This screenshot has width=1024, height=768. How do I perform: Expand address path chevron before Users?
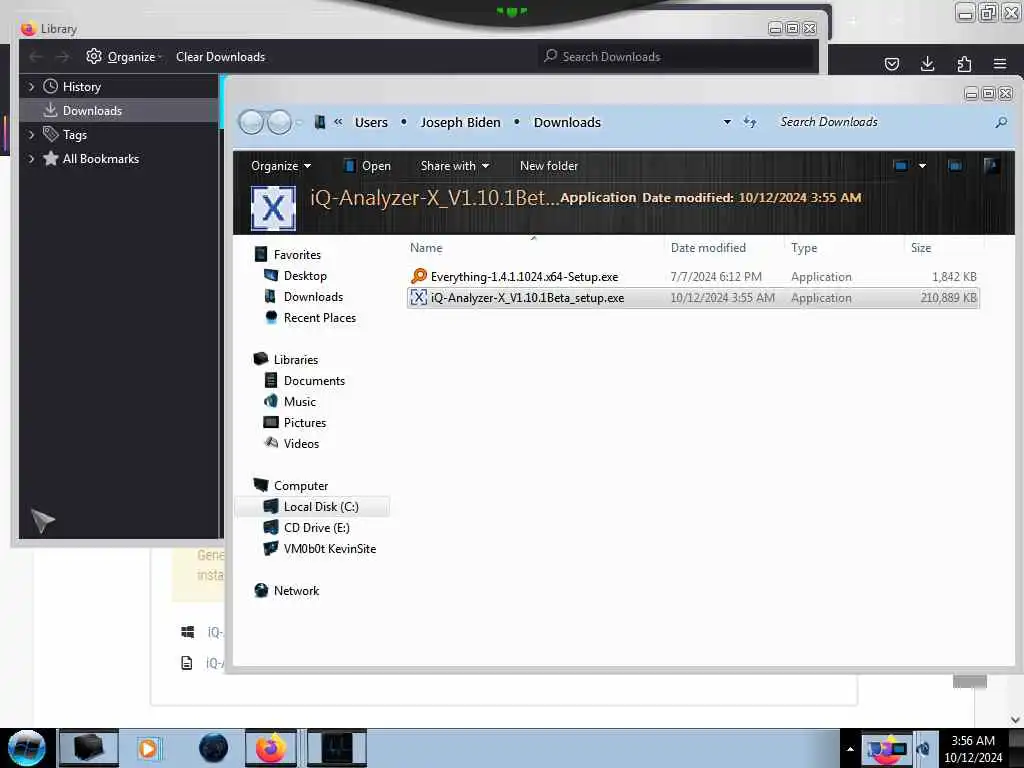coord(338,121)
